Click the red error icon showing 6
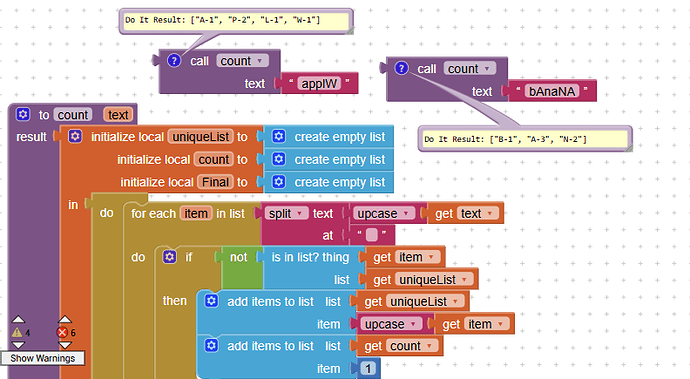The width and height of the screenshot is (690, 379). pyautogui.click(x=62, y=332)
